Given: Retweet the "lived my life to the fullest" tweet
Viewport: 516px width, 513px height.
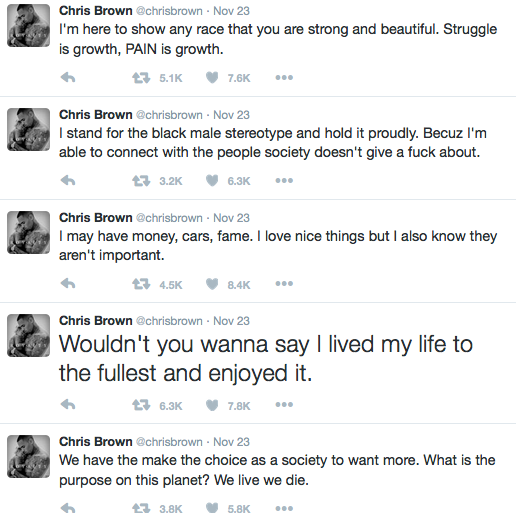Looking at the screenshot, I should pyautogui.click(x=141, y=405).
